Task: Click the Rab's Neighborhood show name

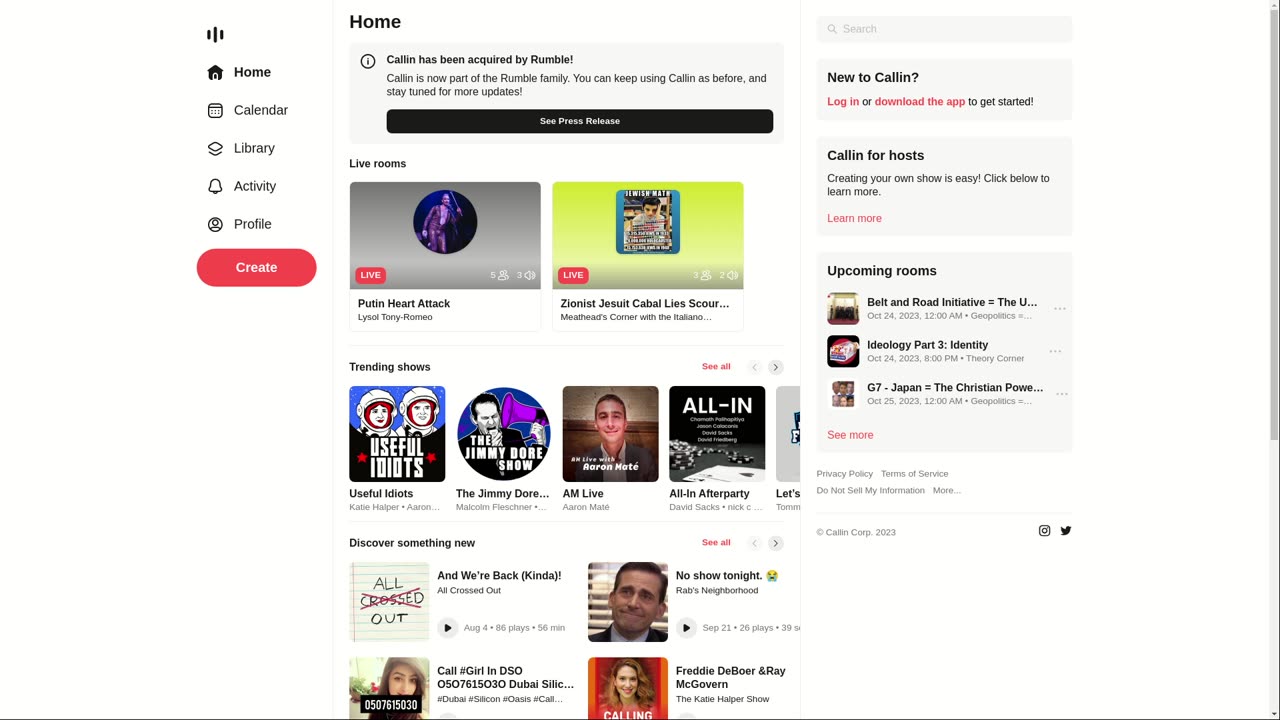Action: pos(717,591)
